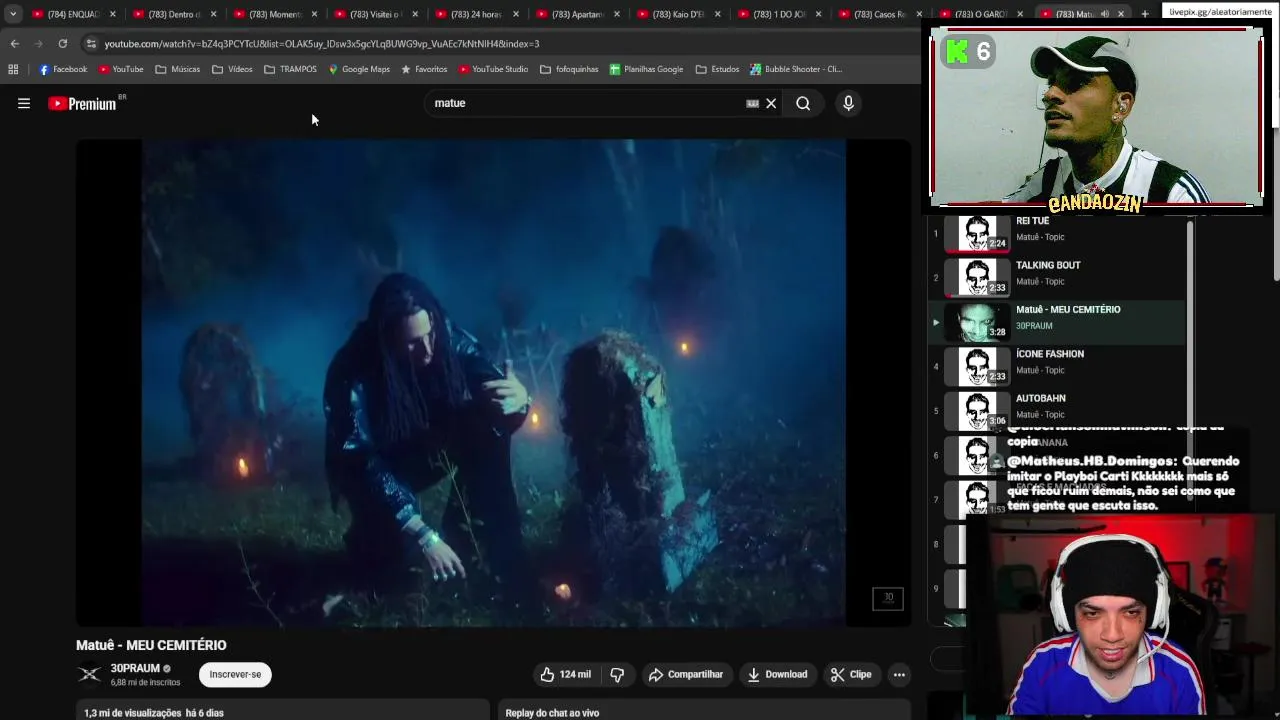Open the Favoritos bookmark

[424, 69]
